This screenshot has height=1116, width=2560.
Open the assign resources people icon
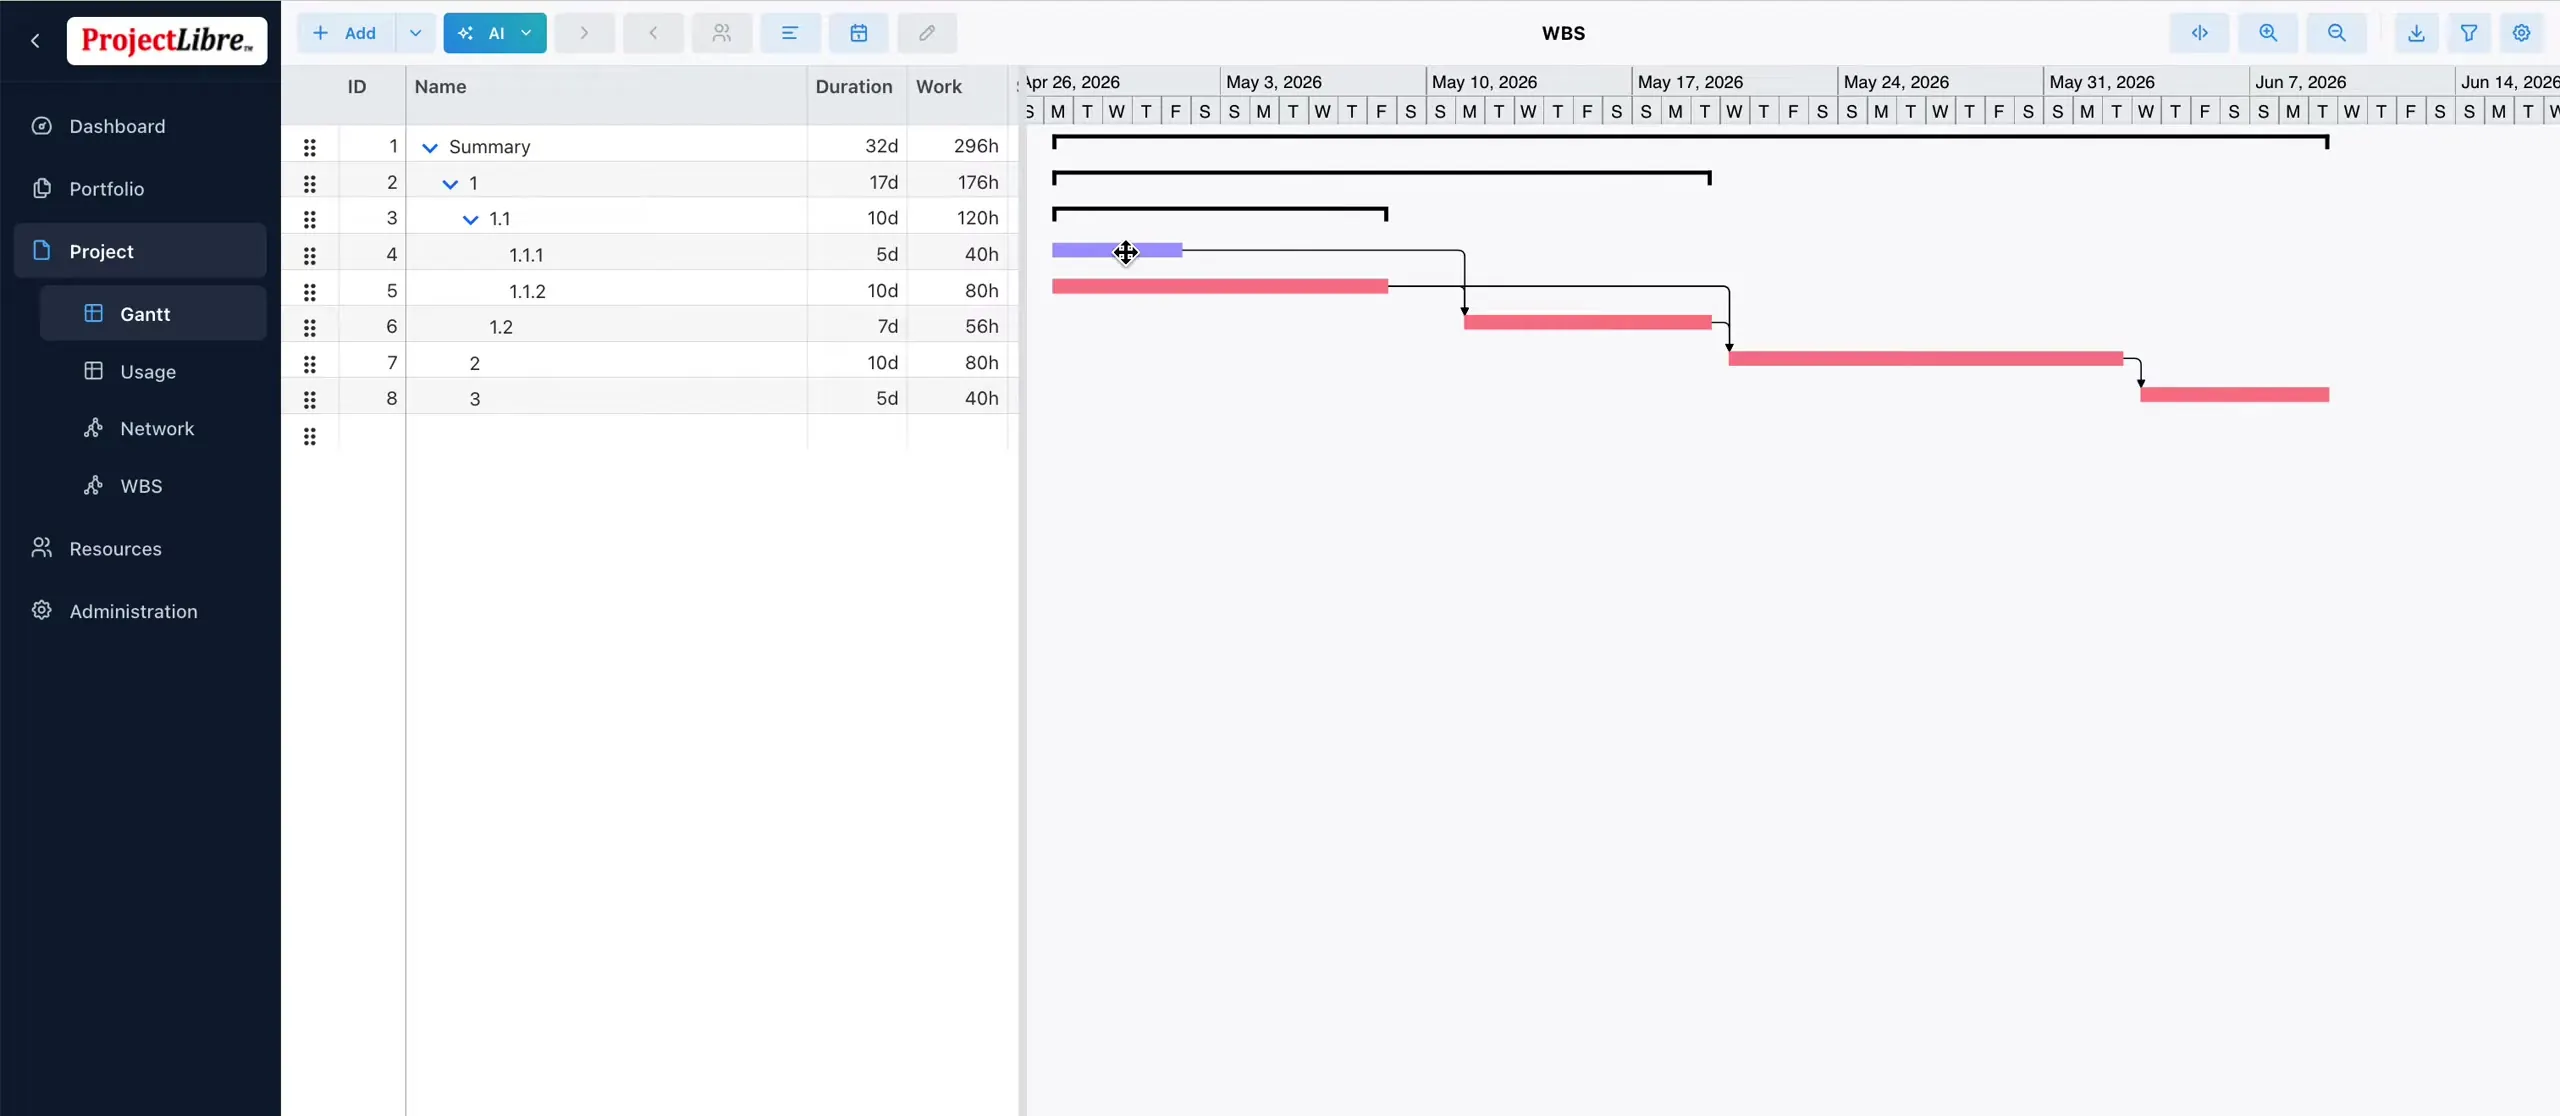click(721, 33)
